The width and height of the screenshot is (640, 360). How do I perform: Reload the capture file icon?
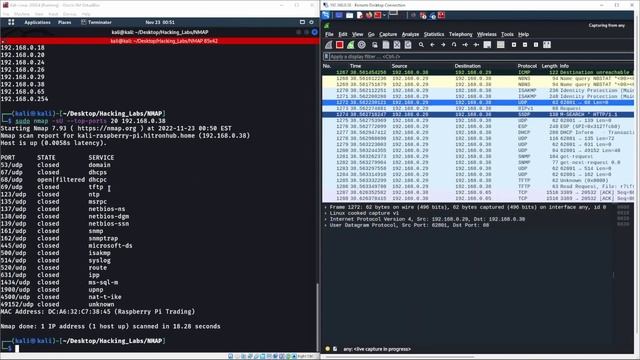408,45
